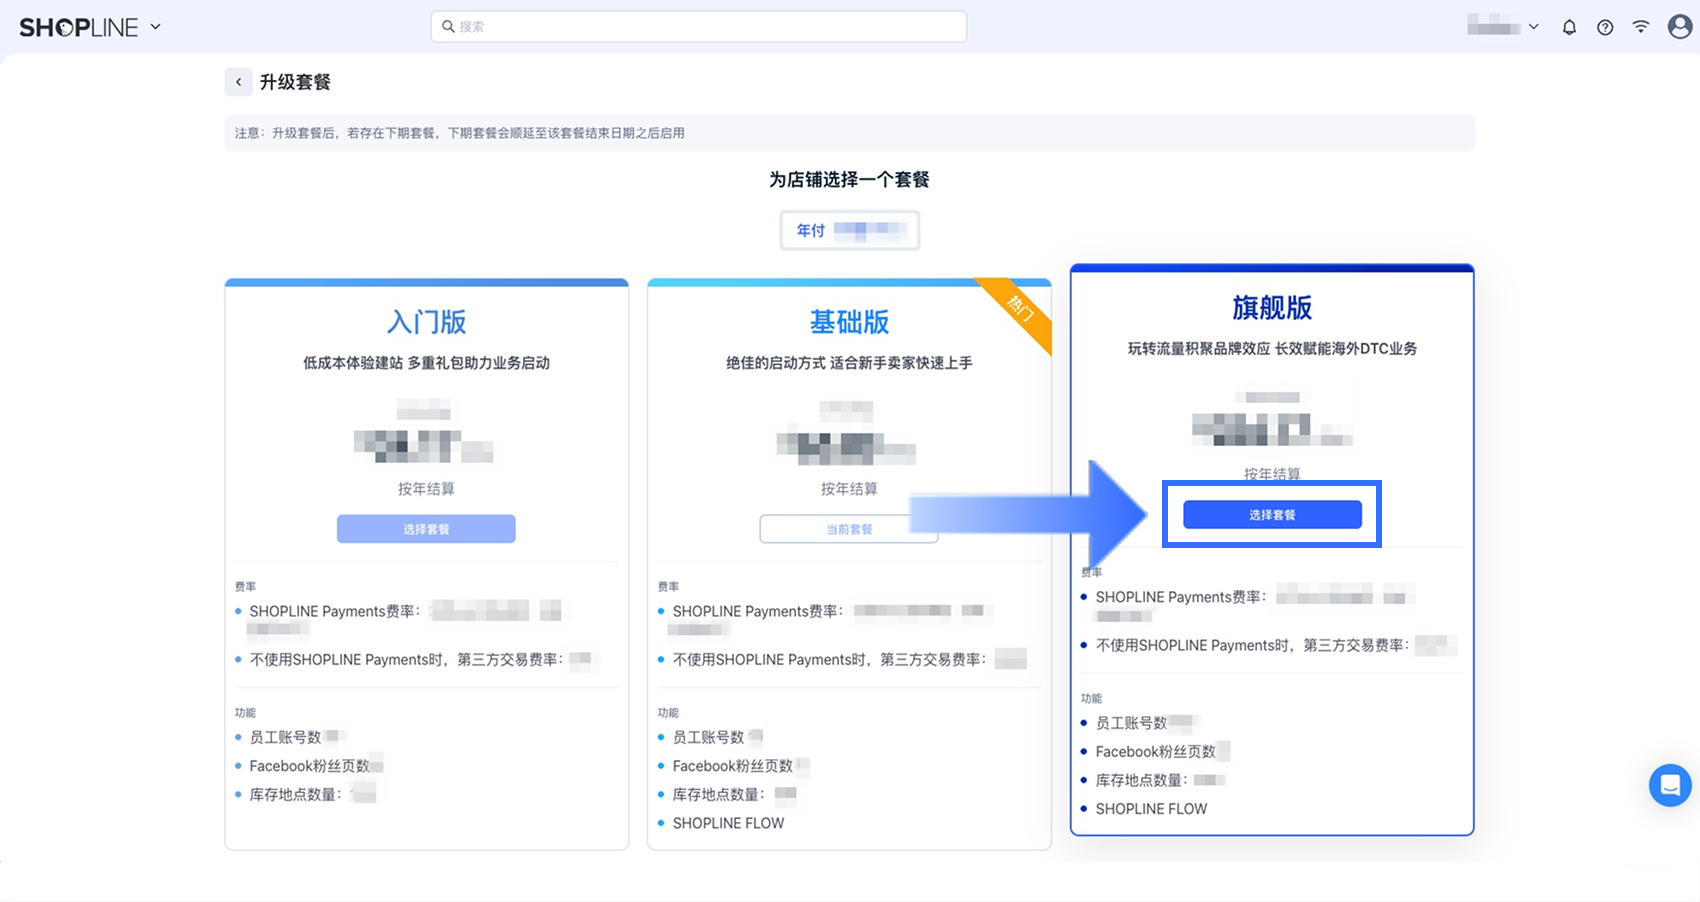This screenshot has width=1700, height=902.
Task: Click the search magnifier icon
Action: [449, 27]
